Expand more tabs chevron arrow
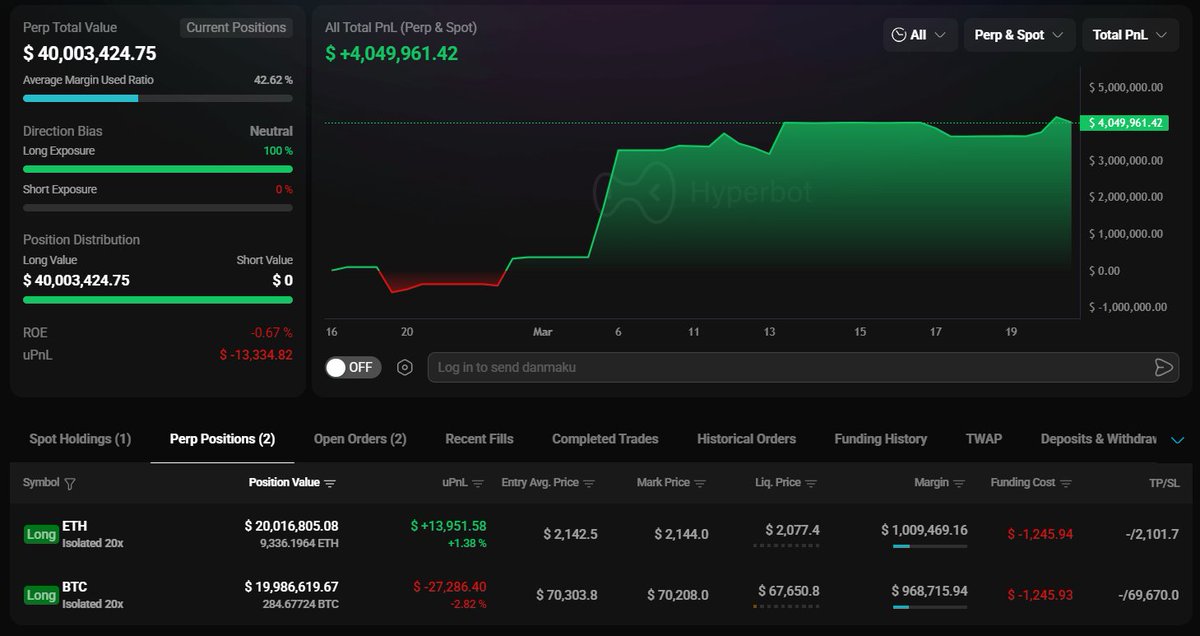1200x636 pixels. point(1177,440)
